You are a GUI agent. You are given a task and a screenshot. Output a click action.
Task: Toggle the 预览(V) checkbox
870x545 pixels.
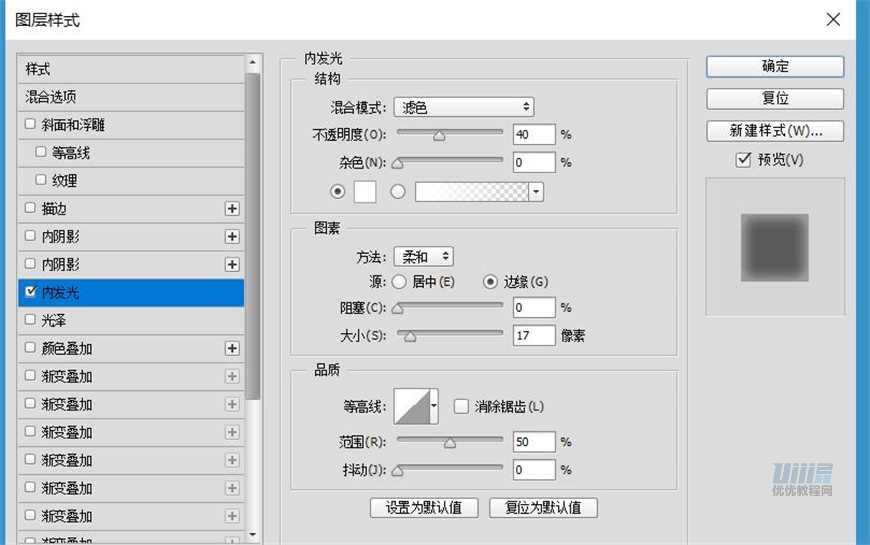click(x=743, y=160)
